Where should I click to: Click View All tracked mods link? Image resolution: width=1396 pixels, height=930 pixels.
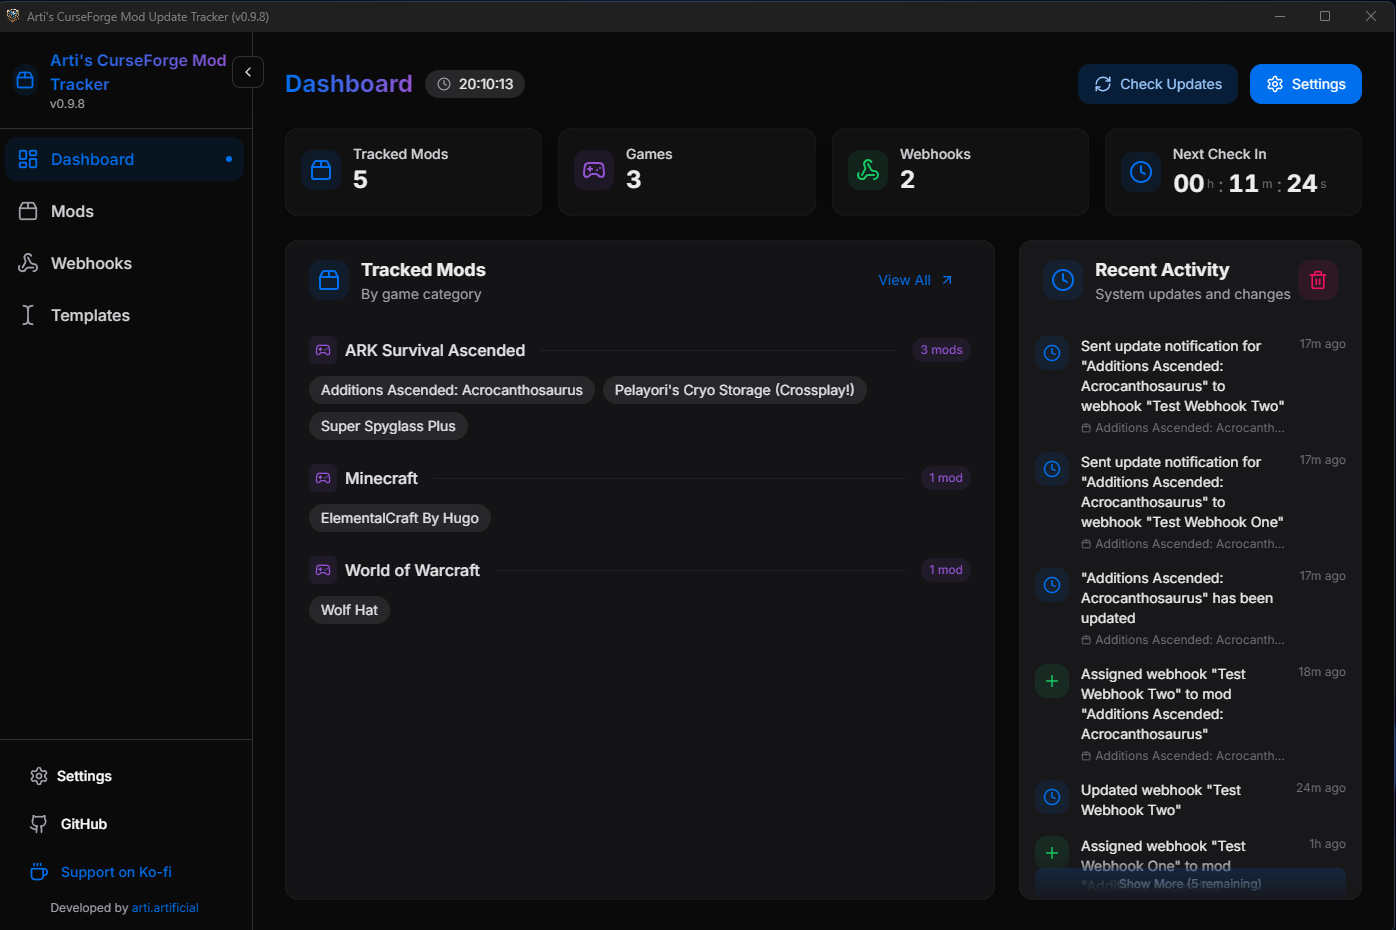[916, 280]
